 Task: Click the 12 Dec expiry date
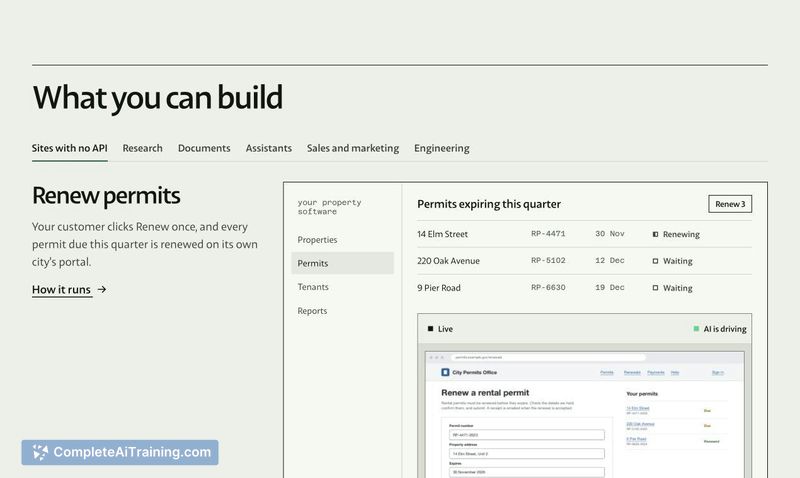tap(610, 260)
